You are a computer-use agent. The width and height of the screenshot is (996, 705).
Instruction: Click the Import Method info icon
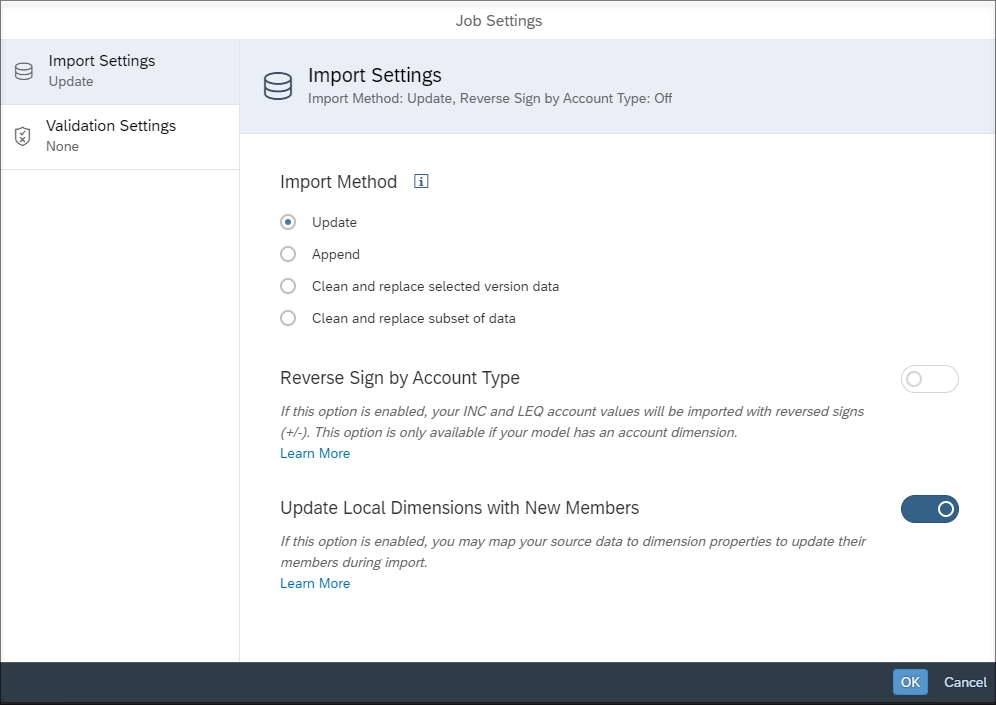pos(421,181)
